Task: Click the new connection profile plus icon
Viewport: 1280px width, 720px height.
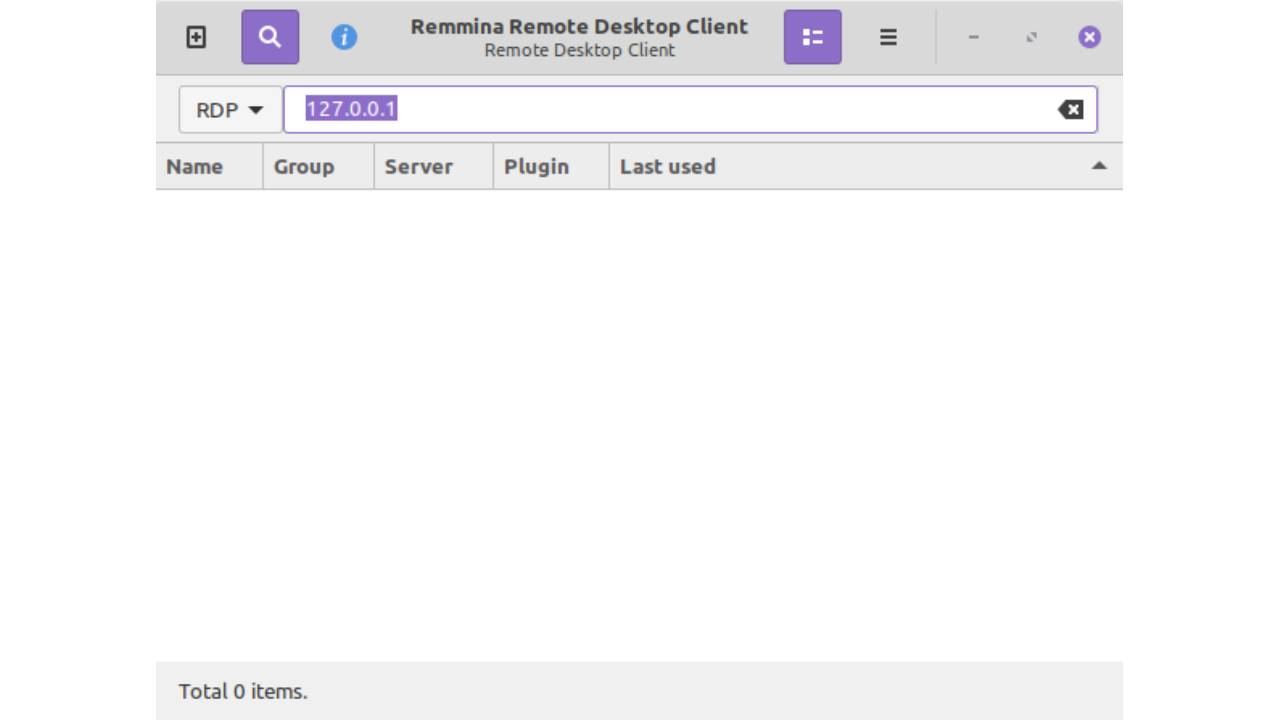Action: [196, 37]
